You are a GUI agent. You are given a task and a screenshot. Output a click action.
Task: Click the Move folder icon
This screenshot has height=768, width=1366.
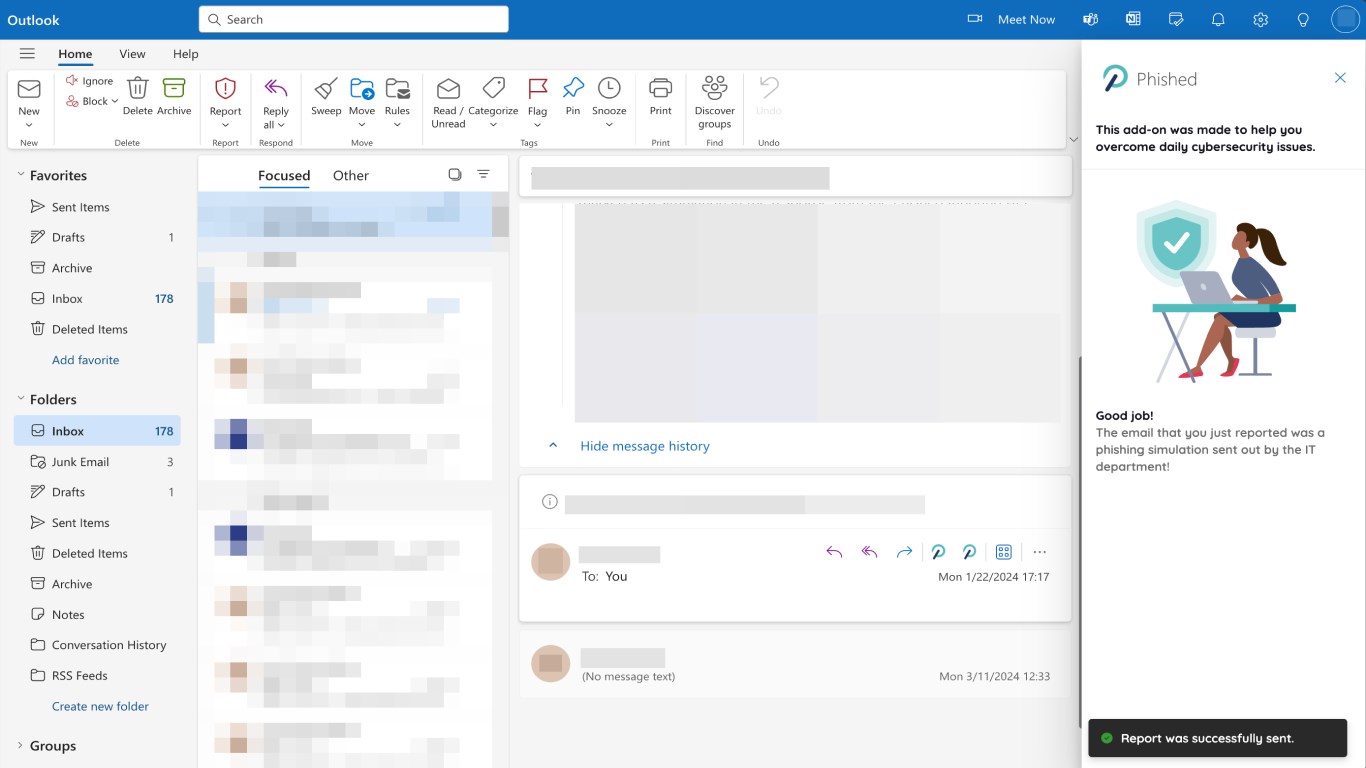362,88
